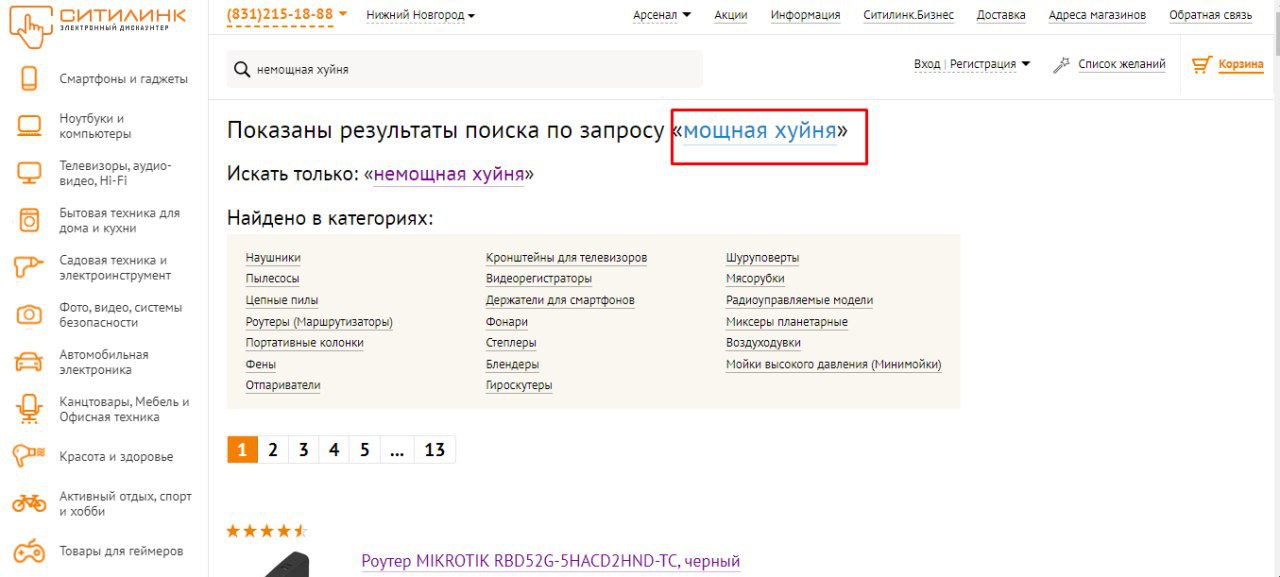
Task: Select the laptop icon for Ноутбуки и компьютеры
Action: pyautogui.click(x=29, y=126)
